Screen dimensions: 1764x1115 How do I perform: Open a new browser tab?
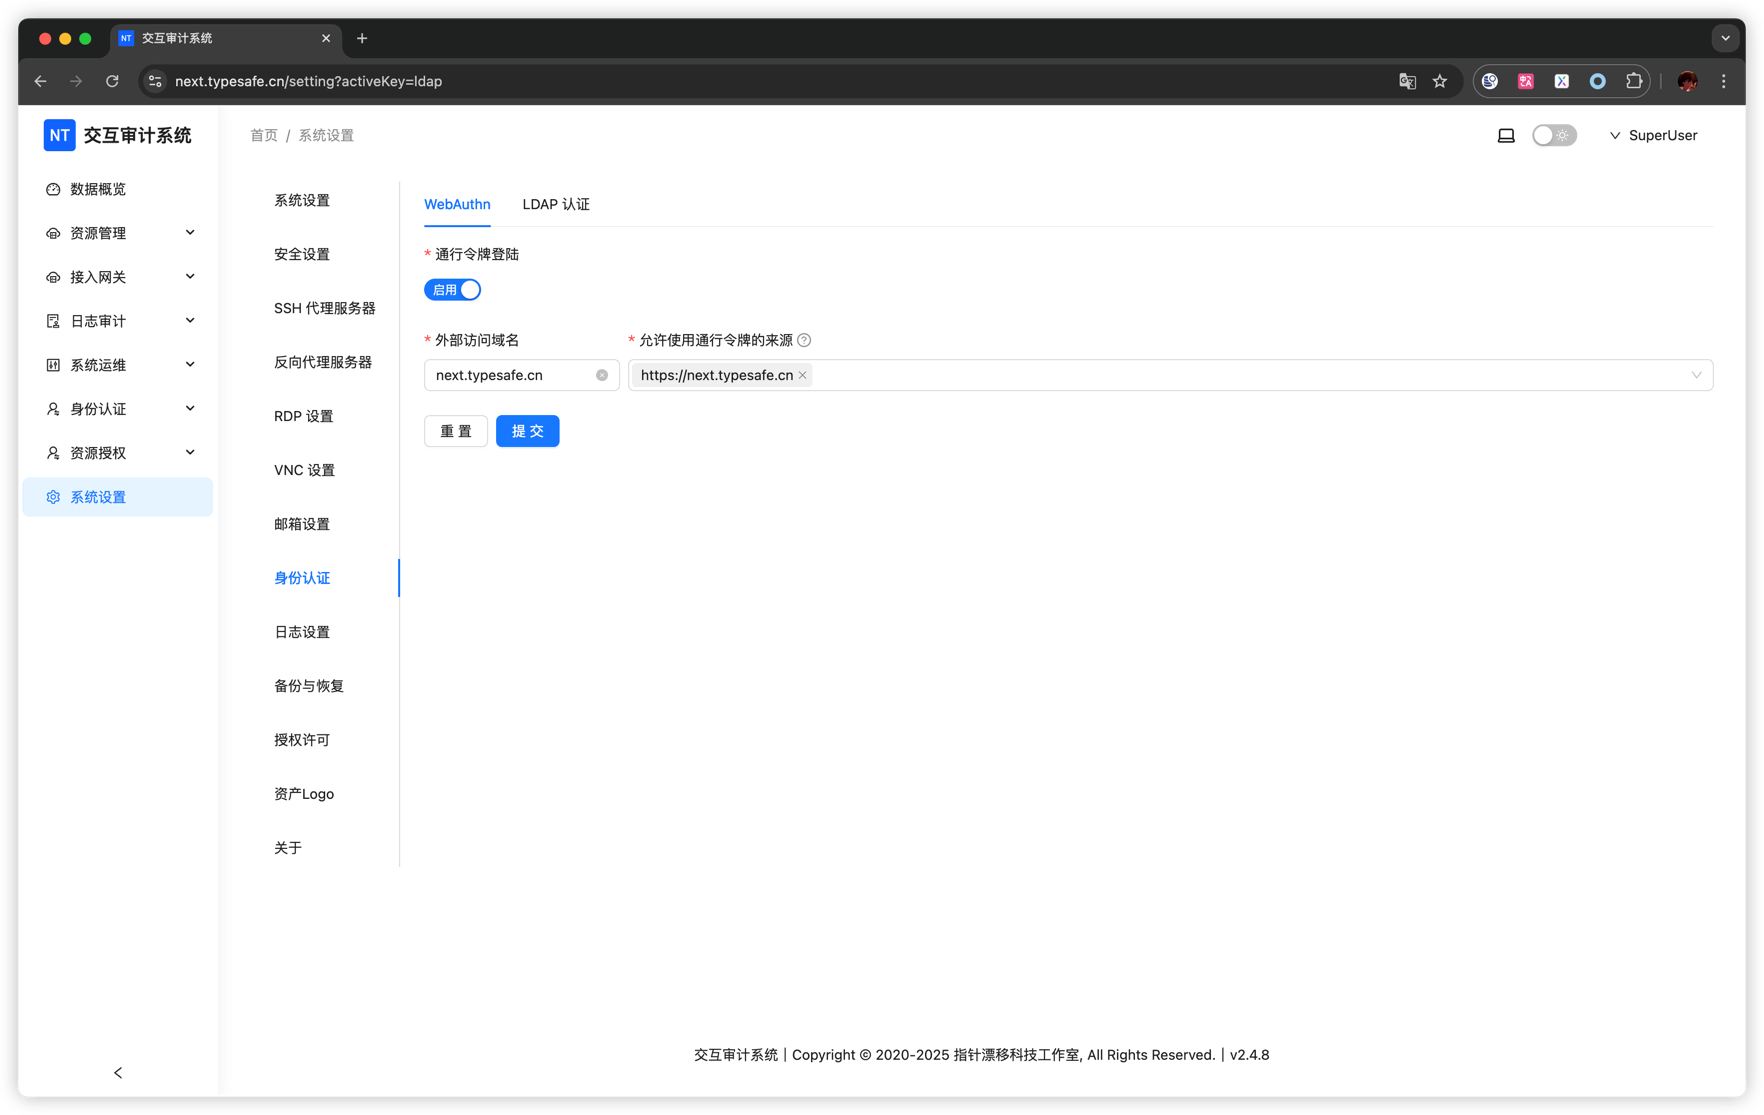[362, 38]
